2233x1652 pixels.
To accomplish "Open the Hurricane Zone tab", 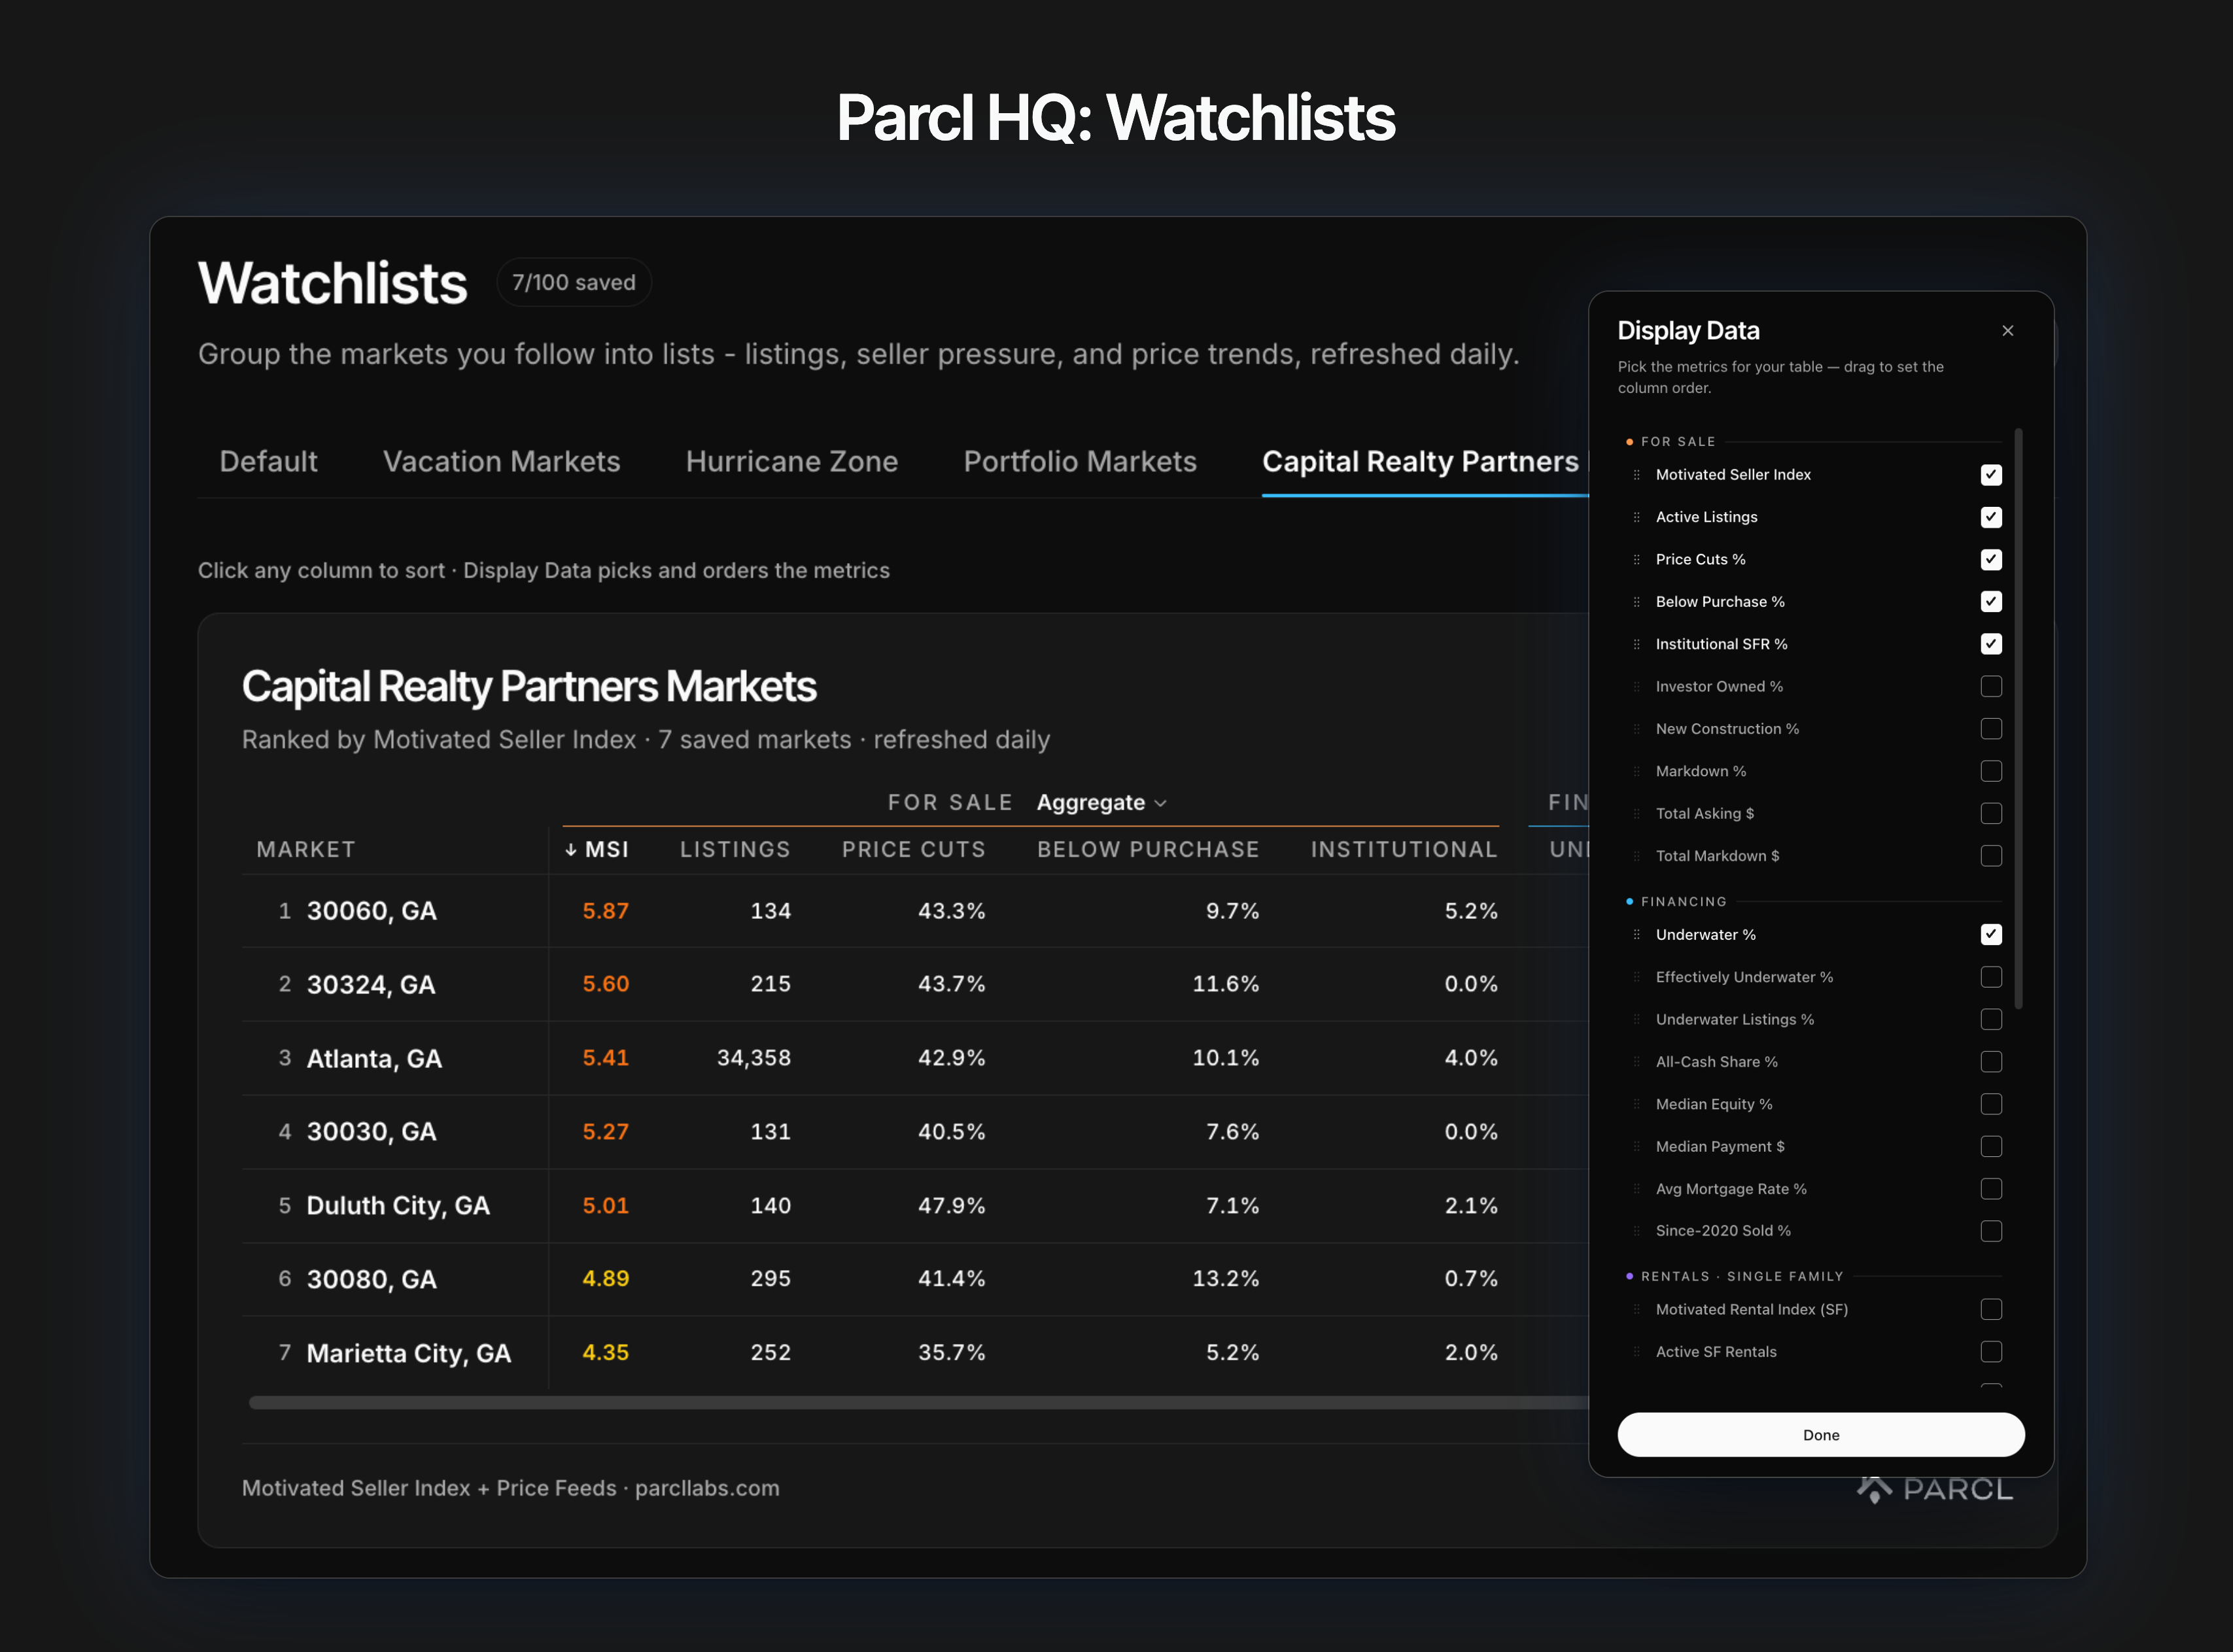I will point(791,462).
